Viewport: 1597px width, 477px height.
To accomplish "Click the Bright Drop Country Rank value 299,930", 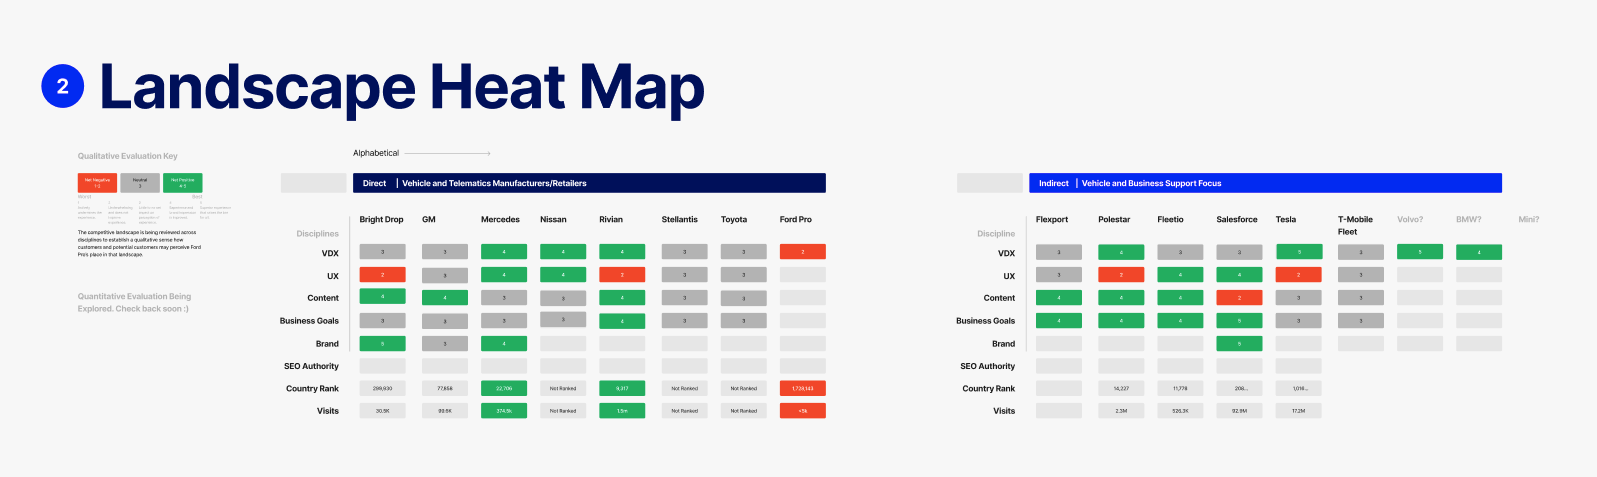I will 382,388.
